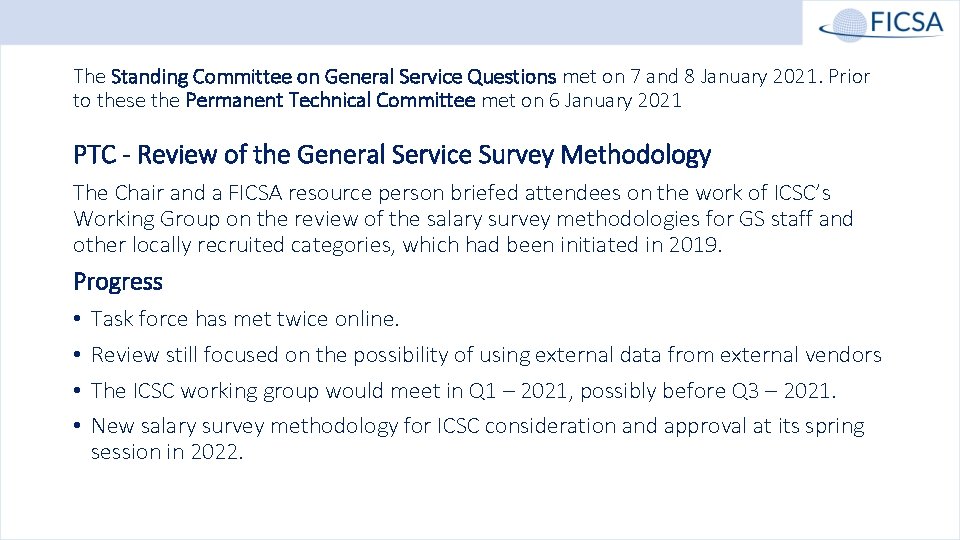Click the bullet dot before 'Review still focused'
The height and width of the screenshot is (540, 960).
[77, 356]
